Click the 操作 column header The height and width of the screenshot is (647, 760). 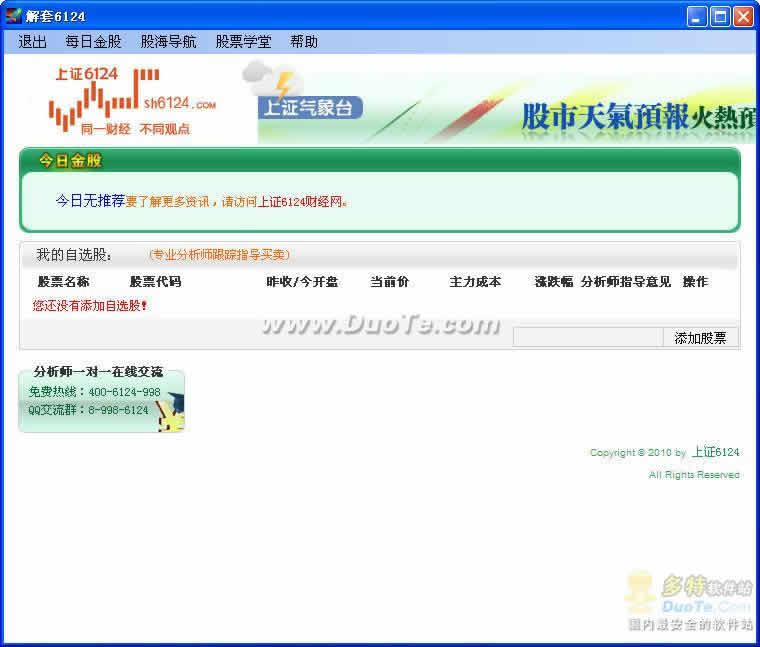point(695,282)
